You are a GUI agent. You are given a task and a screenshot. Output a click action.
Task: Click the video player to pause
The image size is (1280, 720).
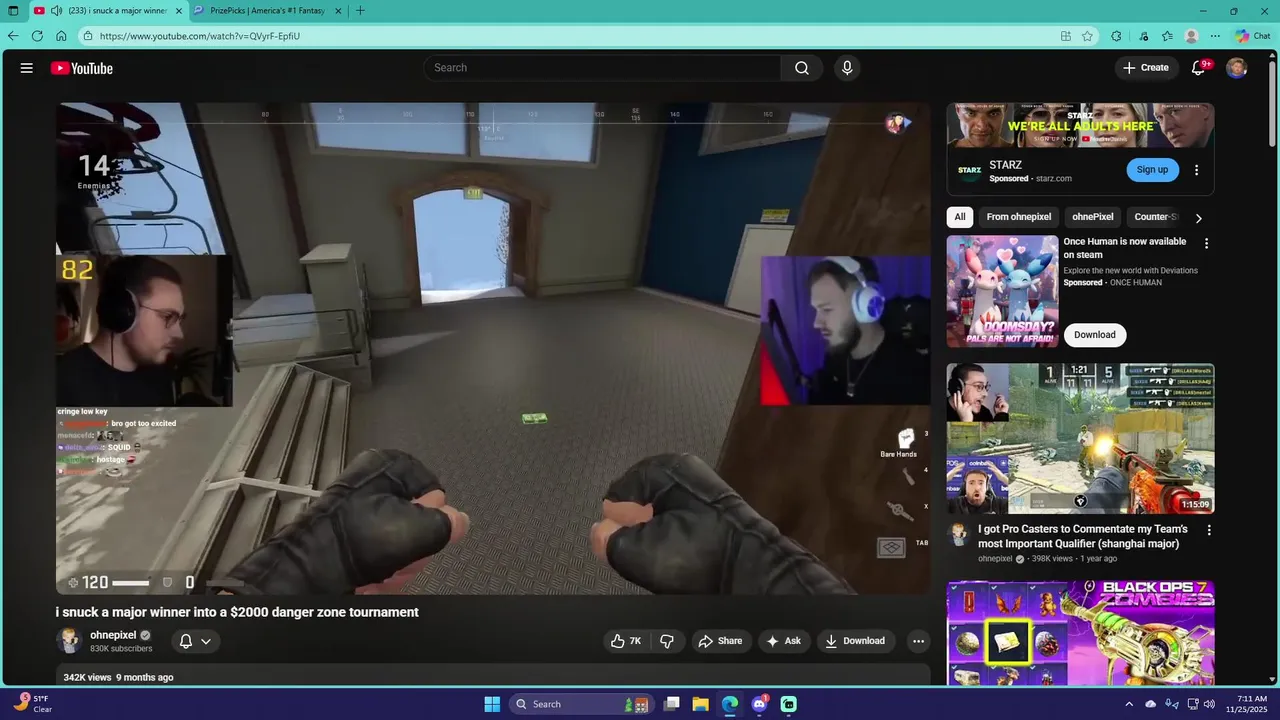pos(493,348)
